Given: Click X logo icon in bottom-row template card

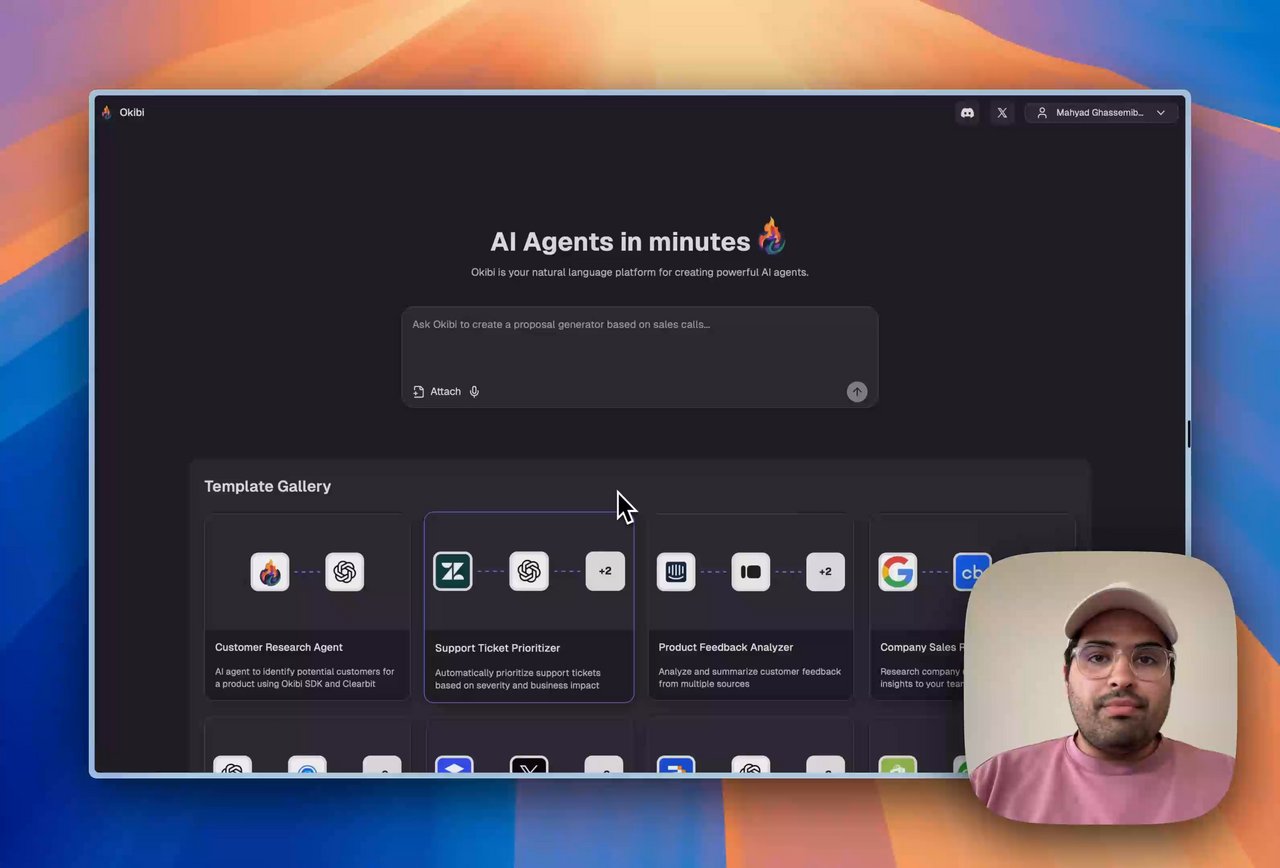Looking at the screenshot, I should click(x=529, y=767).
